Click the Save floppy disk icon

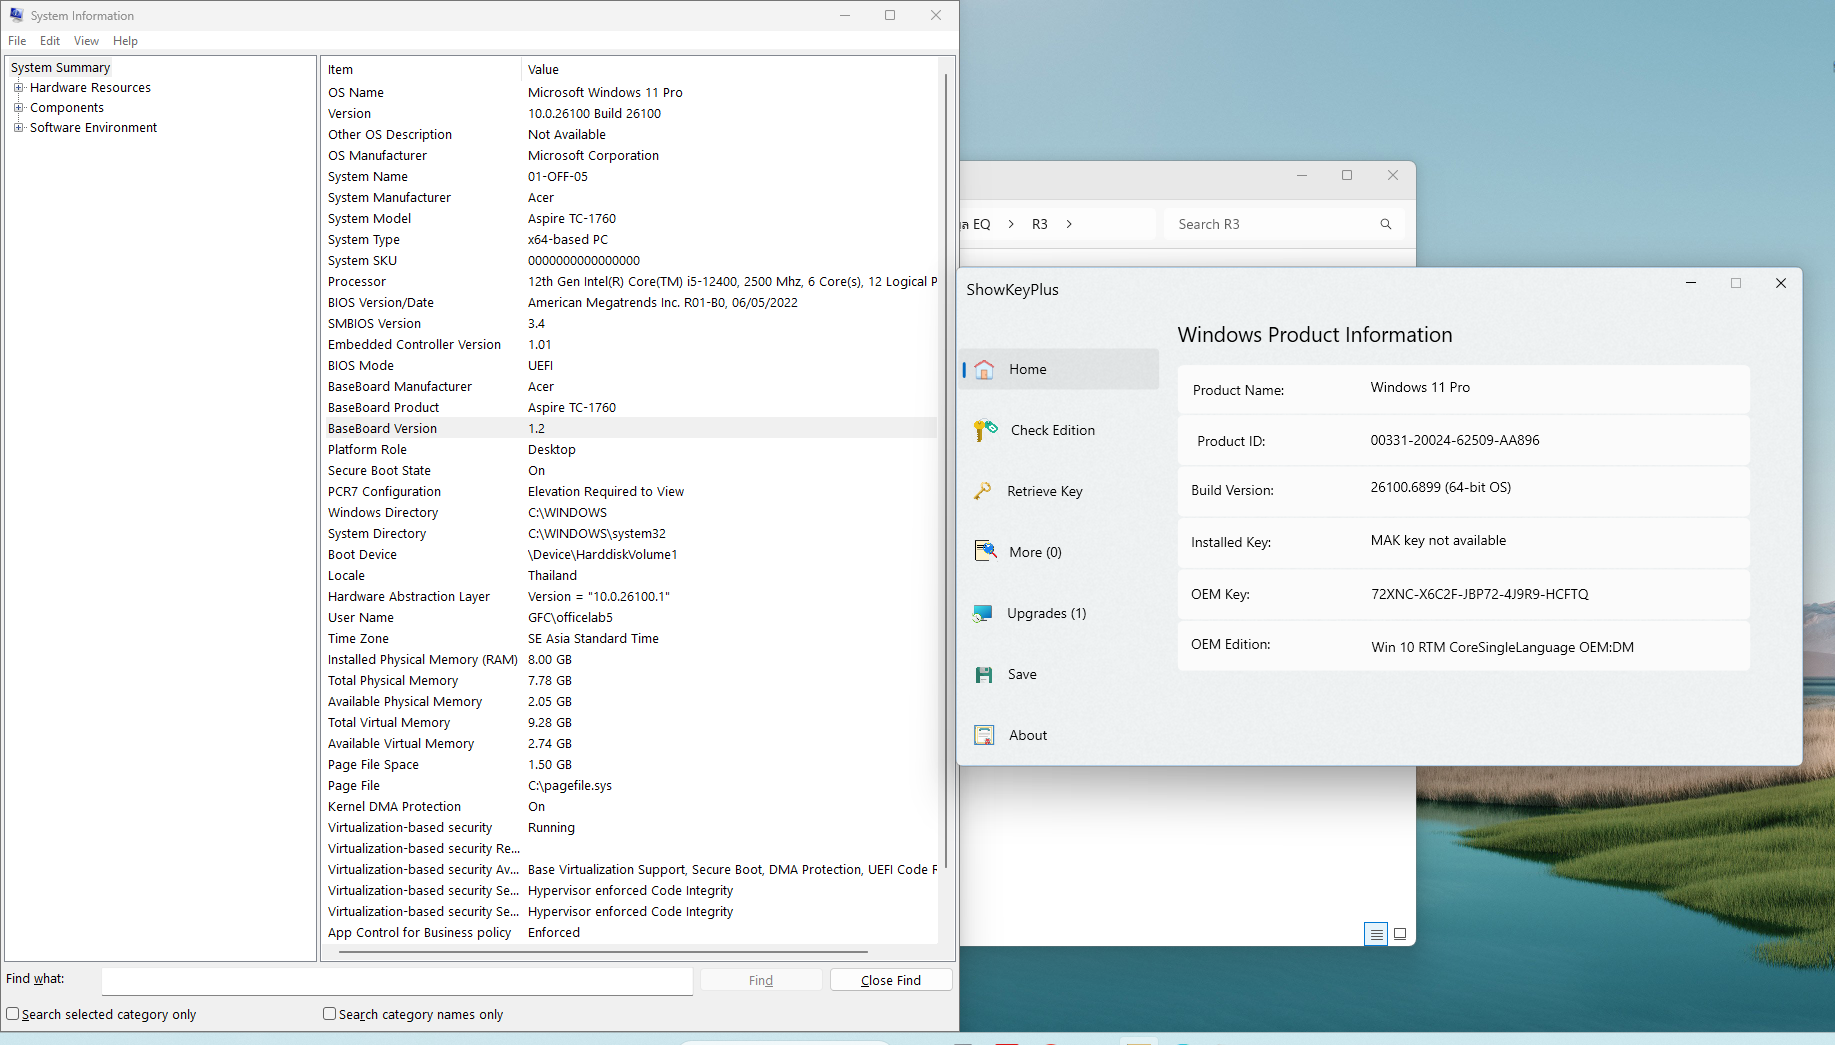click(984, 675)
